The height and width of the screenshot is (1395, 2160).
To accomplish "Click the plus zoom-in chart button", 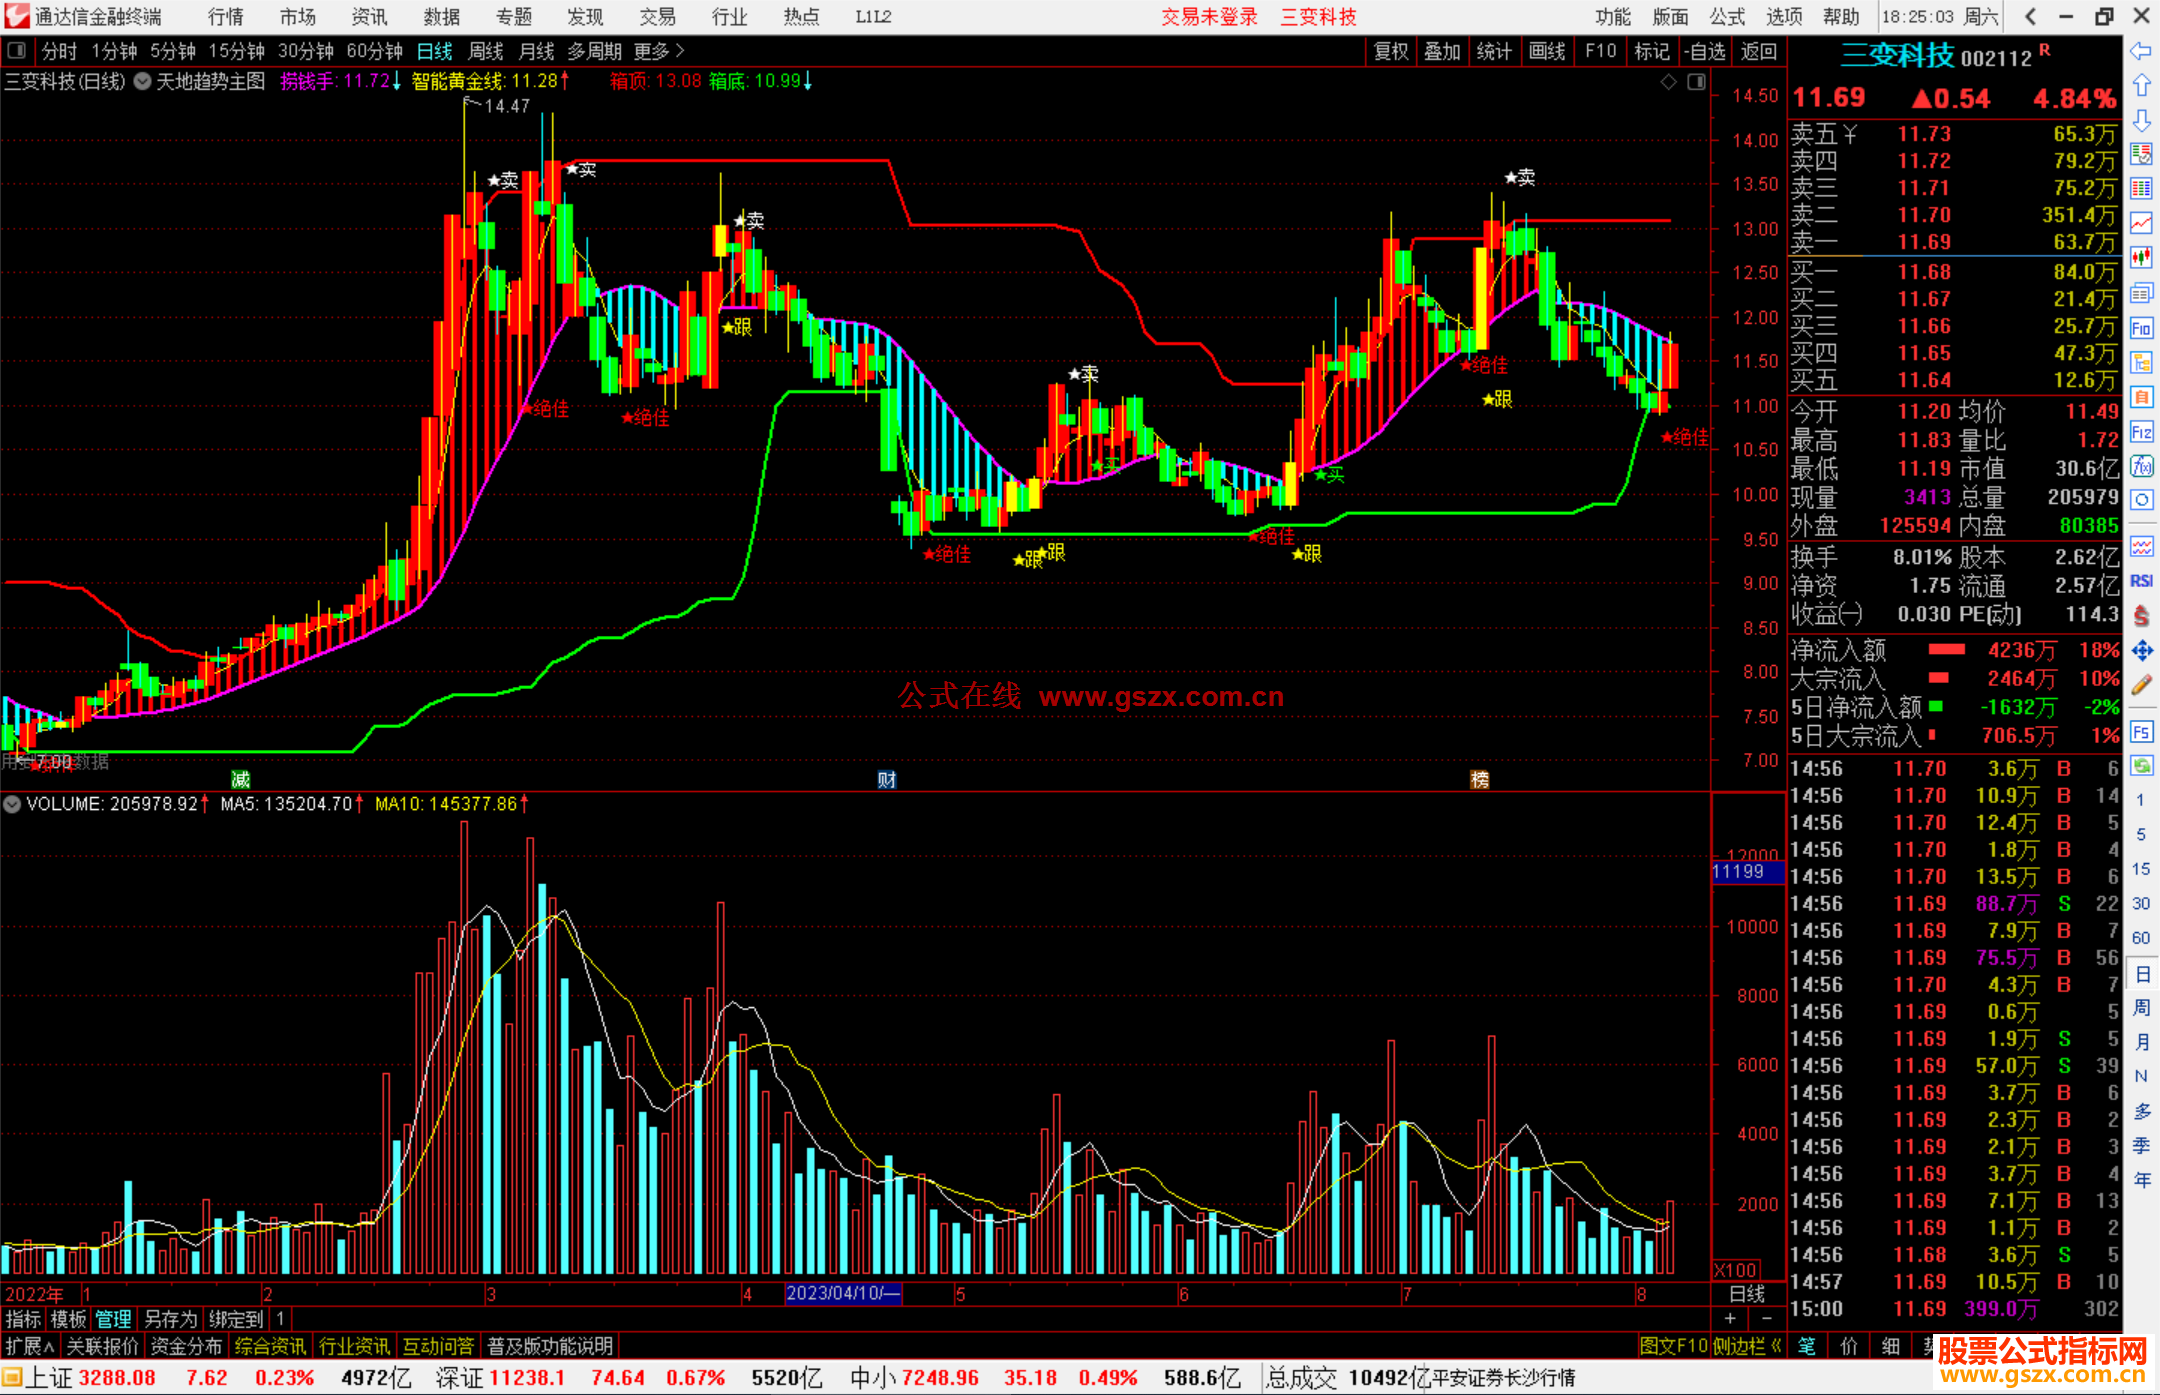I will 1730,1318.
